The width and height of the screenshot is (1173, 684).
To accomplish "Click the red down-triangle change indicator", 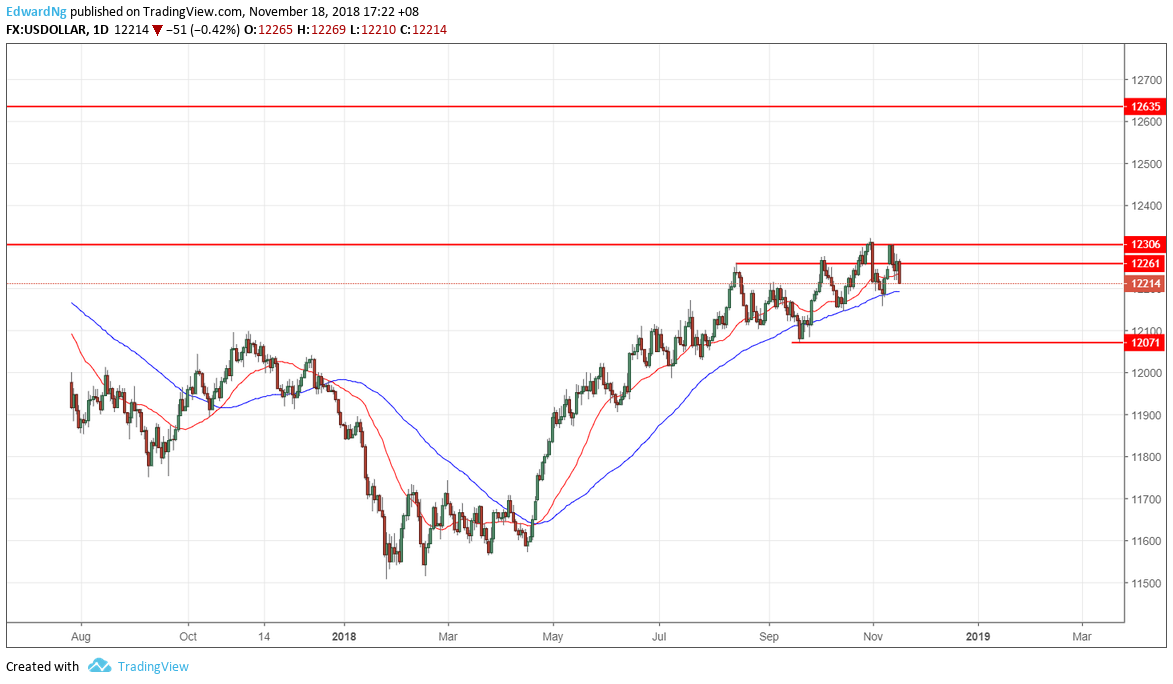I will (x=157, y=31).
